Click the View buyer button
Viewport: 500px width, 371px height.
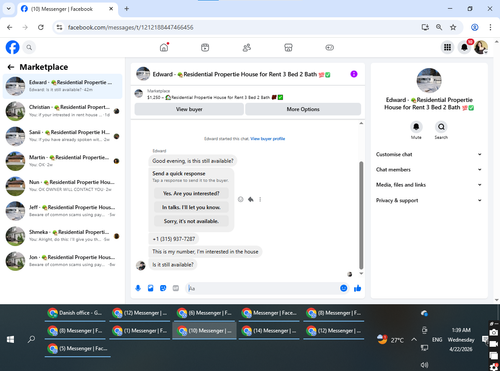pos(189,109)
